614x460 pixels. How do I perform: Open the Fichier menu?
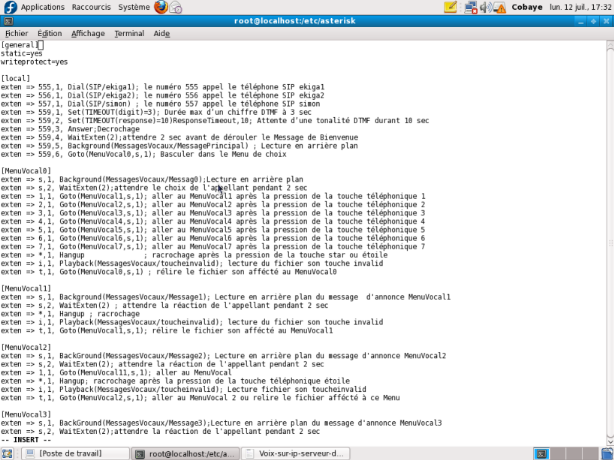click(x=16, y=33)
